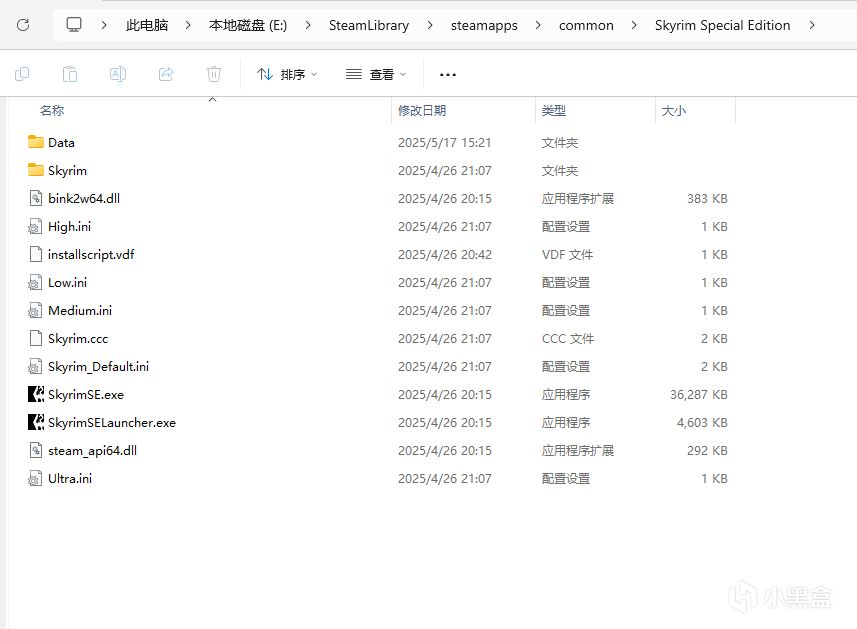The image size is (857, 629).
Task: Click the Data folder name
Action: pos(61,143)
